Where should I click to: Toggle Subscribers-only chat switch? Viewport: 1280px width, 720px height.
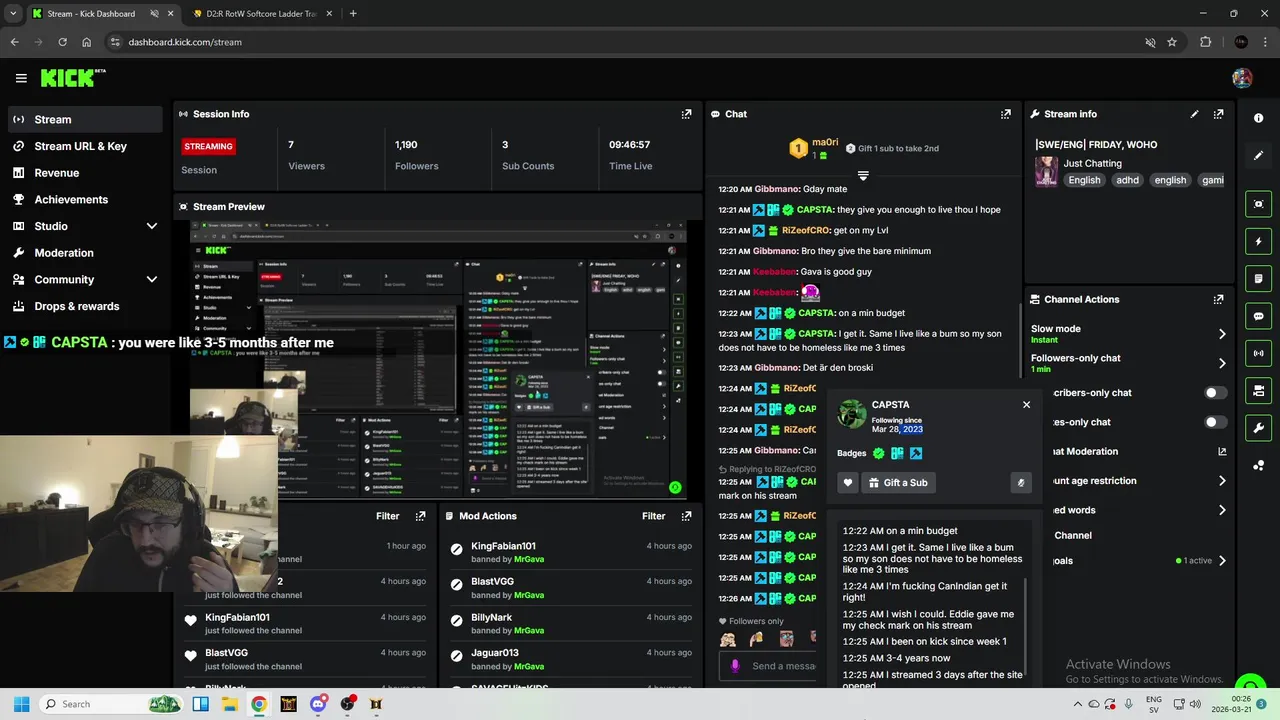pos(1215,393)
